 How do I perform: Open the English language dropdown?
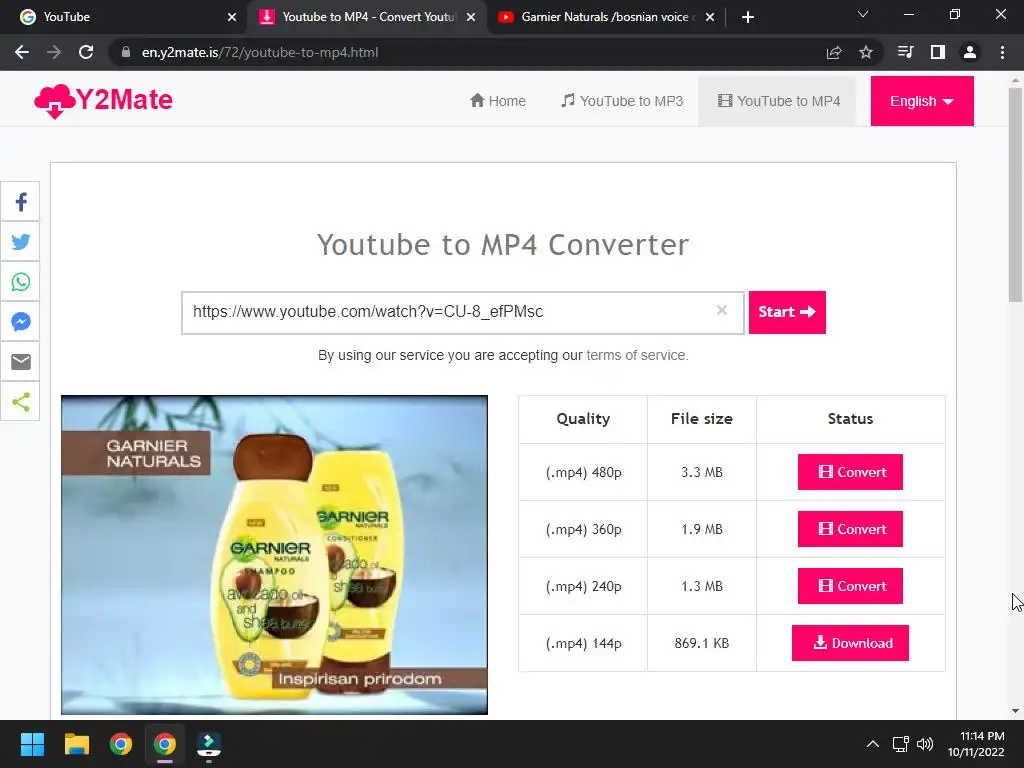click(922, 101)
